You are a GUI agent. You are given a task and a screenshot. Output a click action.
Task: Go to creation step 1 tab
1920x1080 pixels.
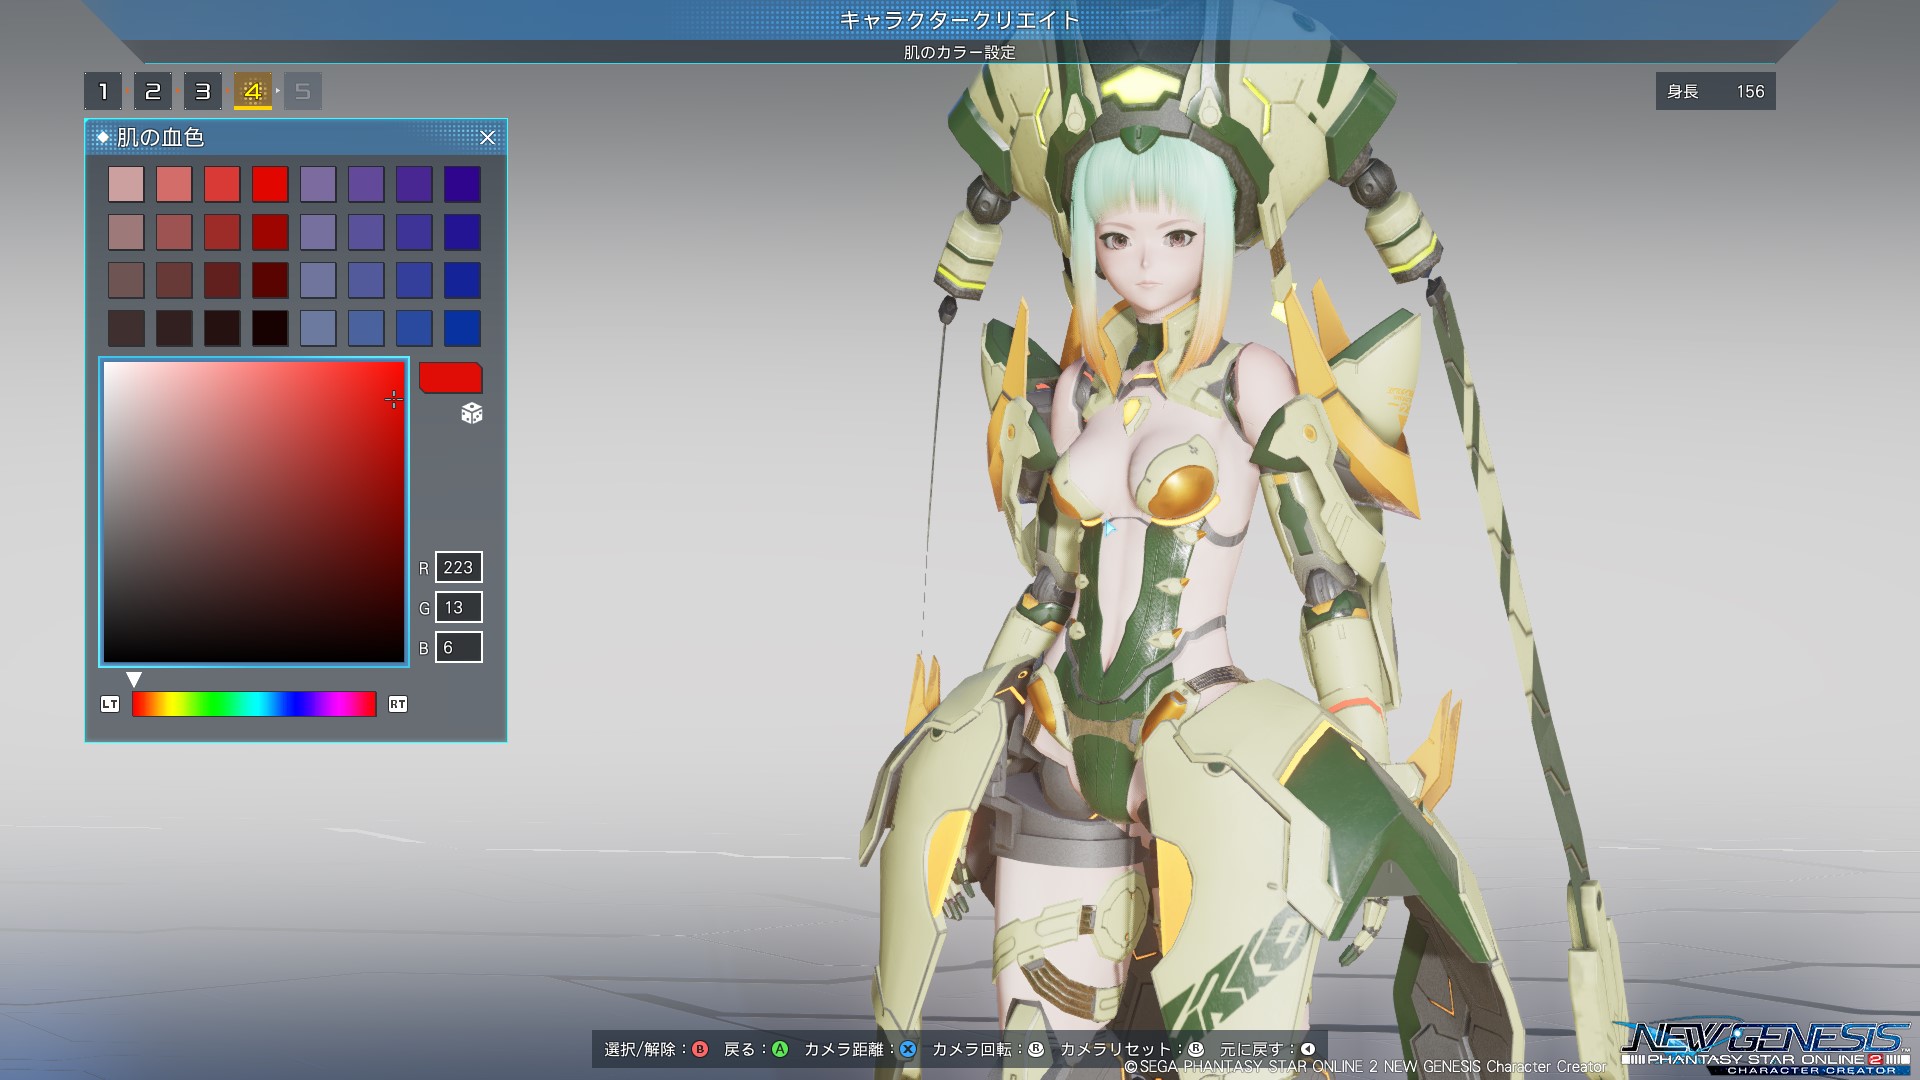pos(103,92)
